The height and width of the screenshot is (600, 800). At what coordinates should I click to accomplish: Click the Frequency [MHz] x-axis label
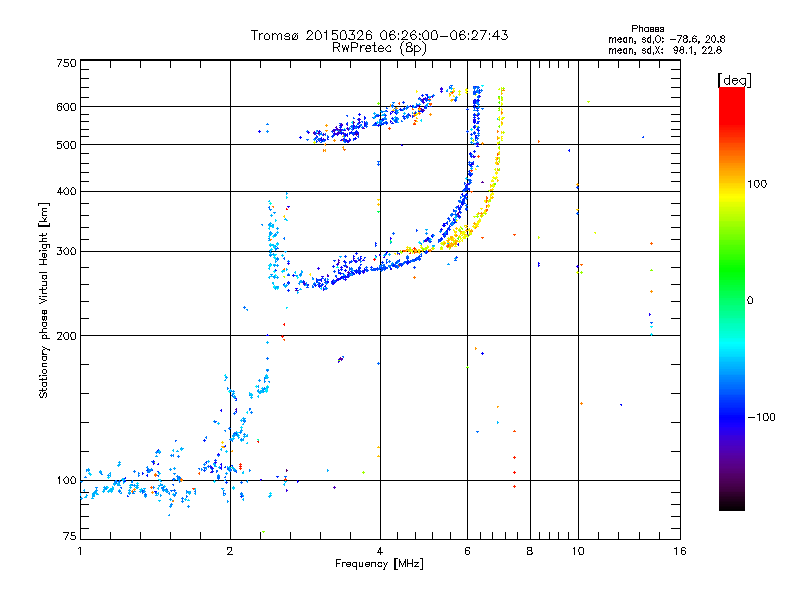coord(379,565)
